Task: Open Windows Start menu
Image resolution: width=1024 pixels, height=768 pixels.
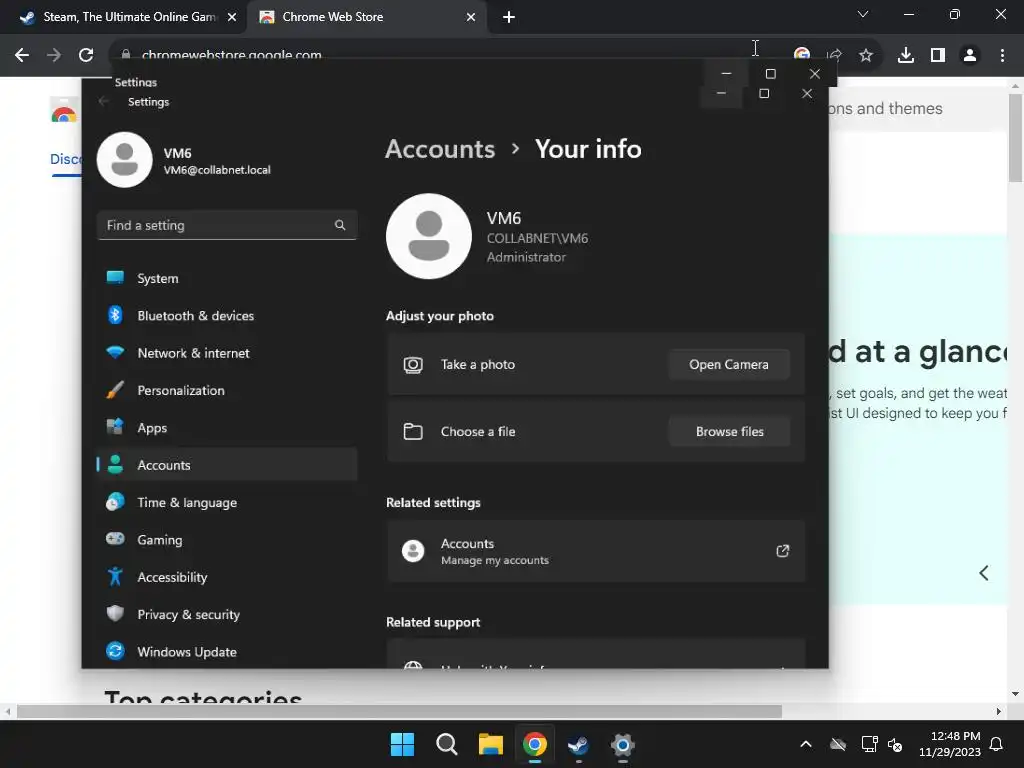Action: [x=402, y=744]
